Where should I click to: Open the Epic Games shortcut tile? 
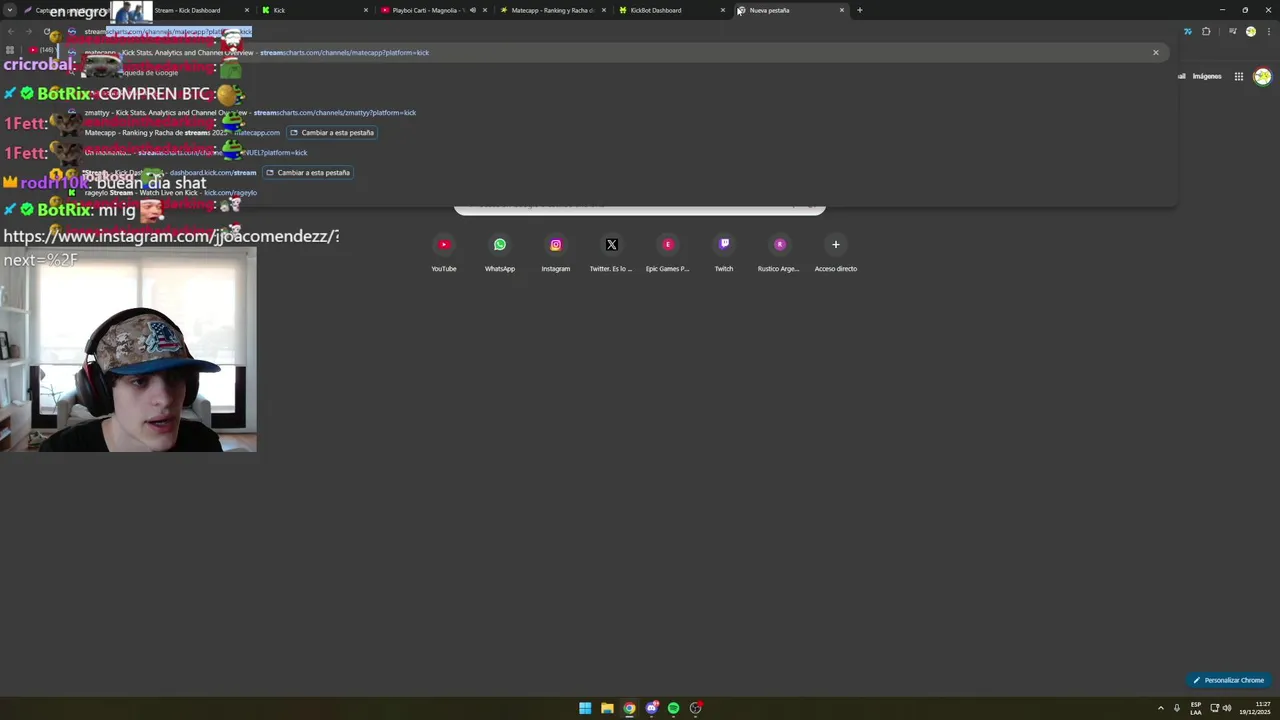(668, 253)
